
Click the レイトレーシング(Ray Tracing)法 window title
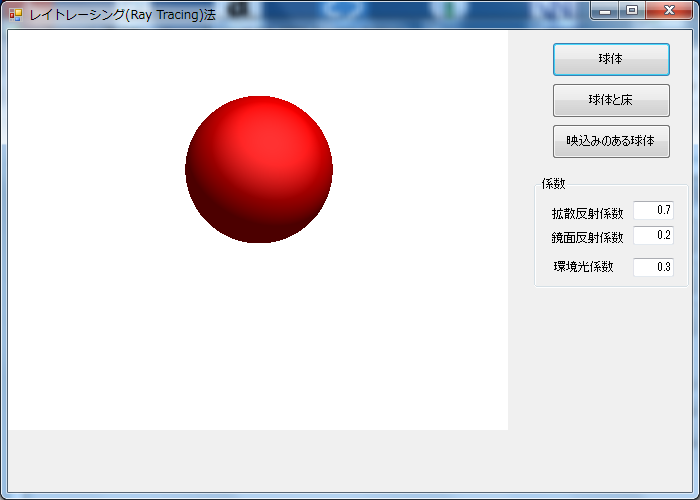pyautogui.click(x=123, y=15)
